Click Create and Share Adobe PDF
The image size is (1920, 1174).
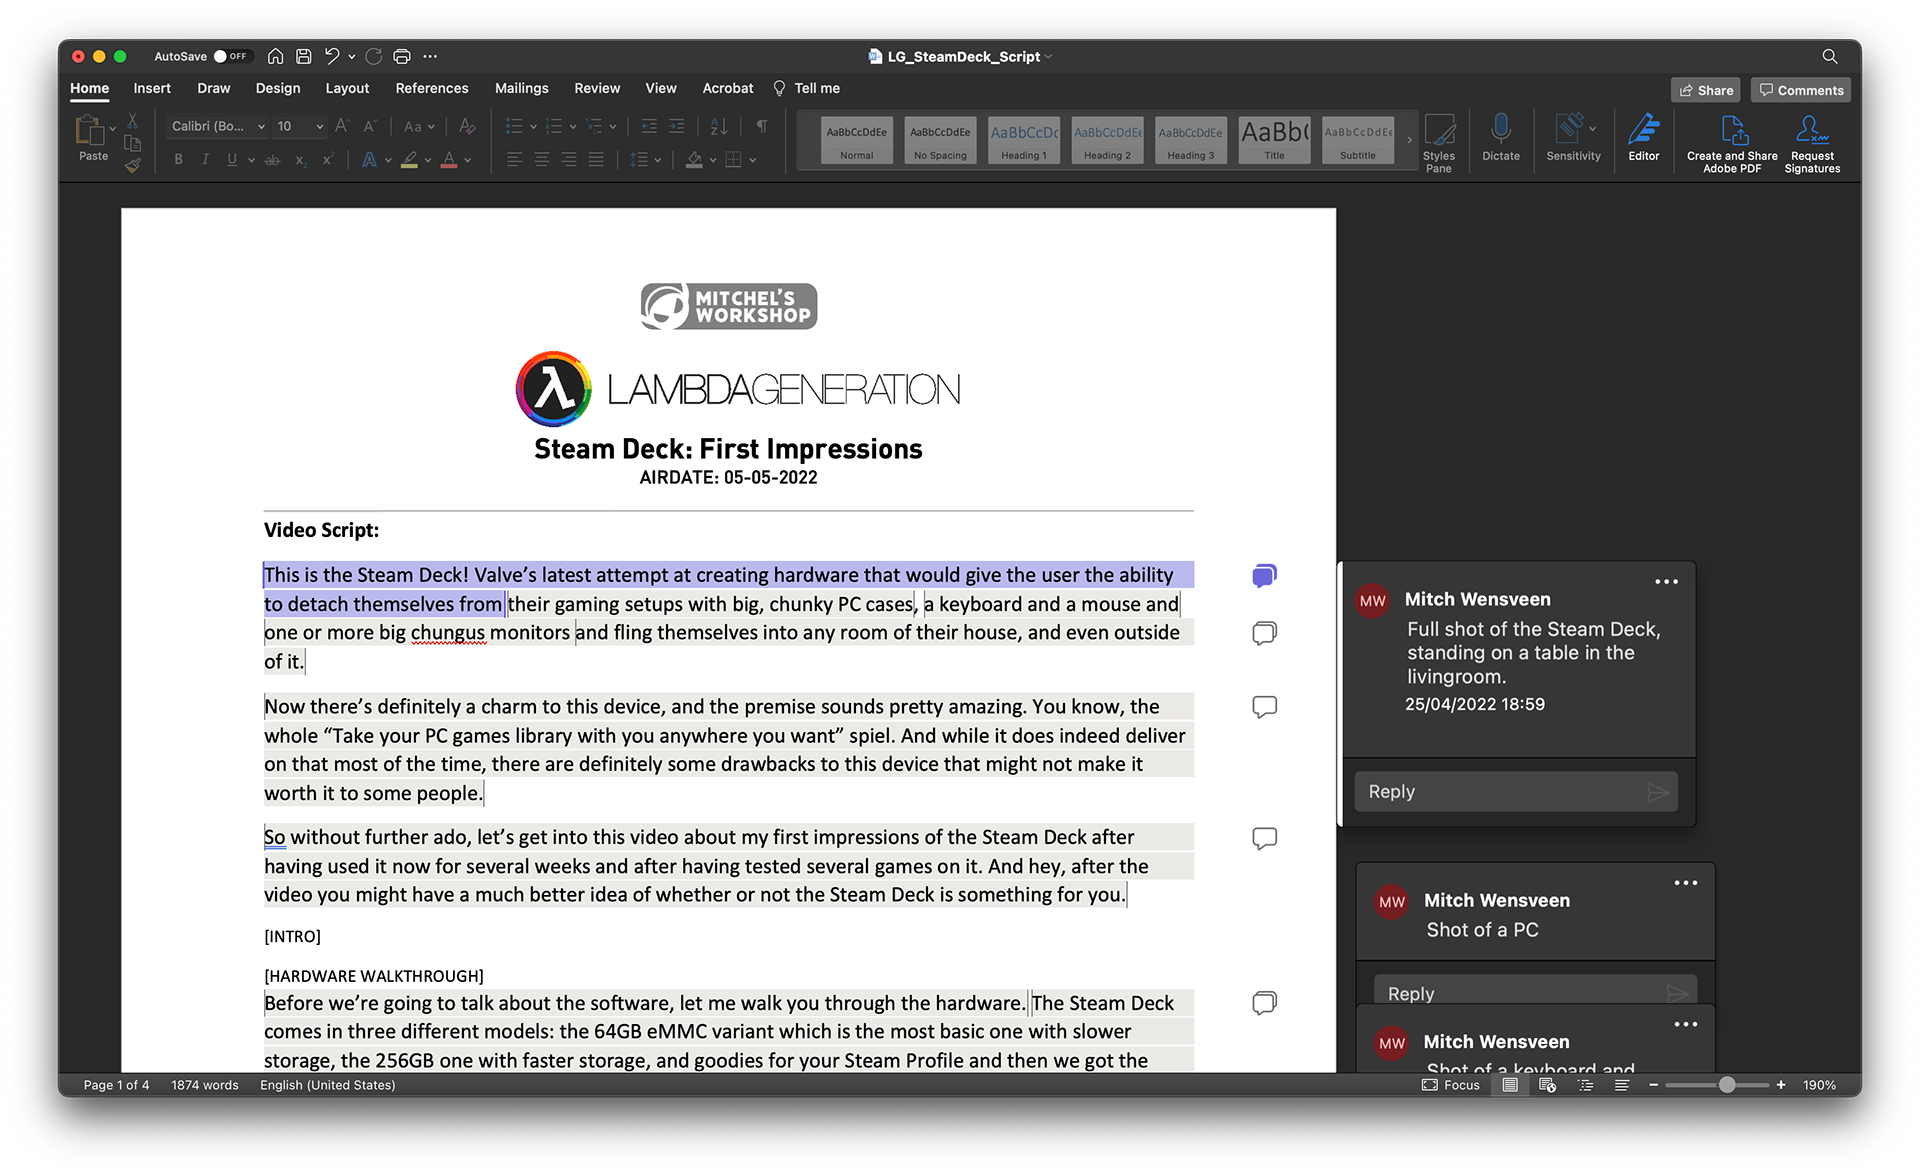[x=1732, y=143]
